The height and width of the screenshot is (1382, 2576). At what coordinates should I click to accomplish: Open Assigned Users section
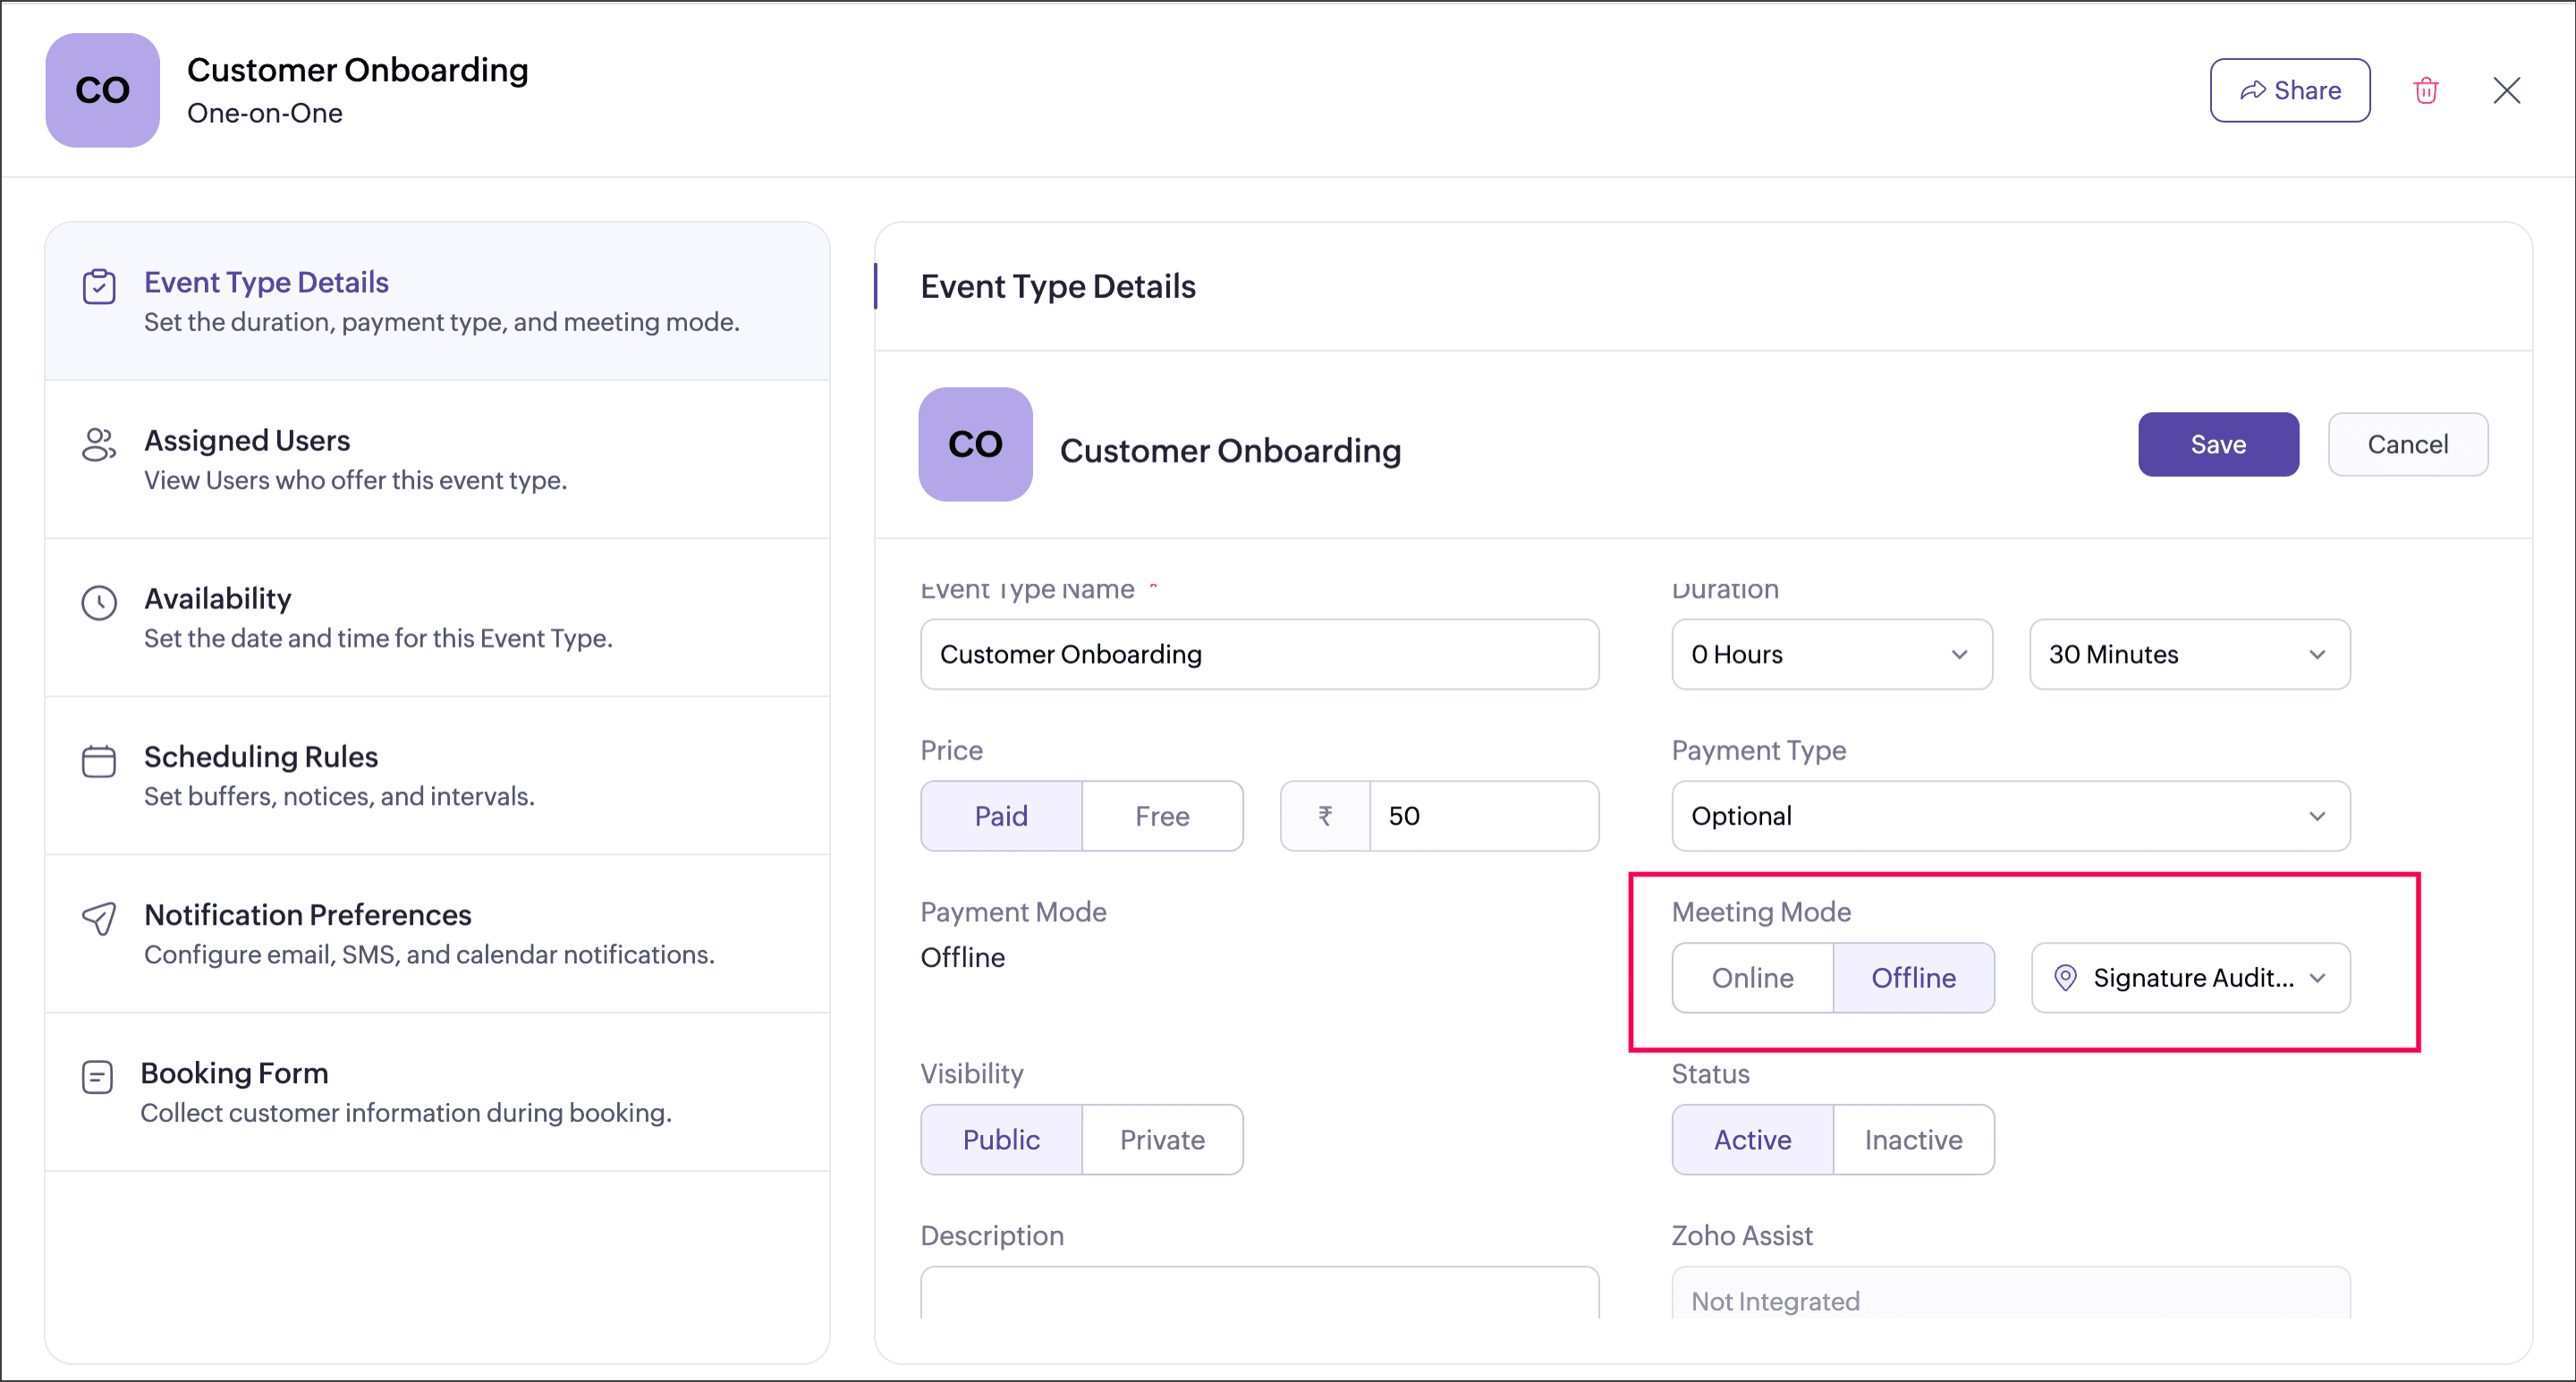(x=437, y=459)
